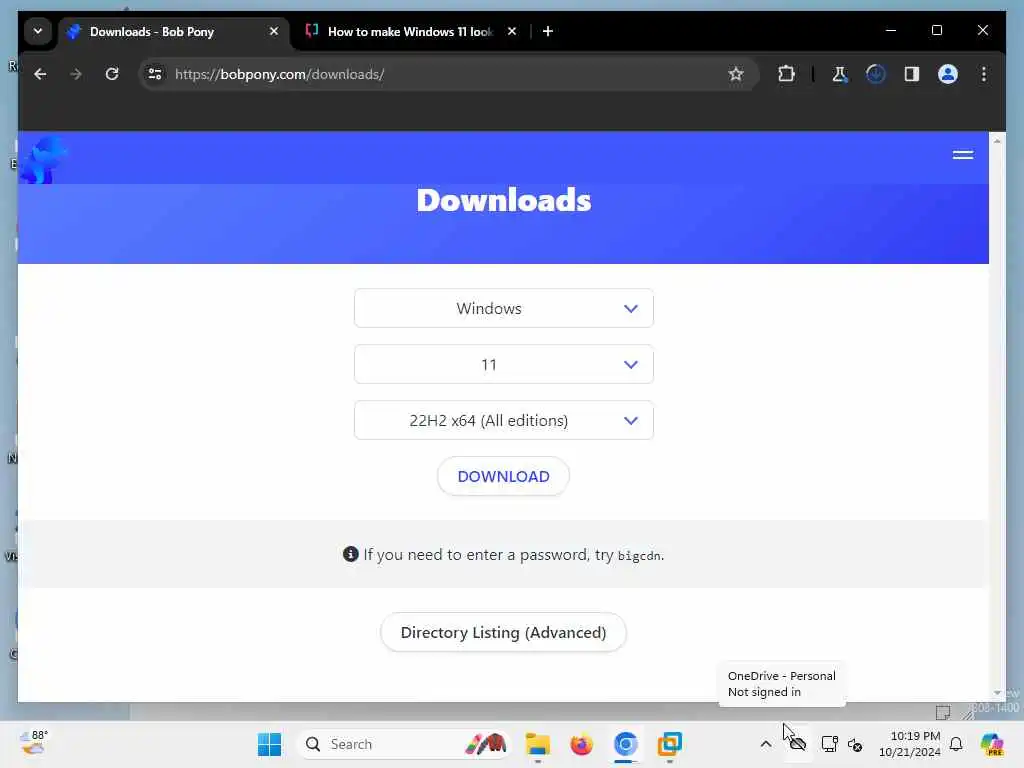1024x768 pixels.
Task: Switch to the Downloads - Bob Pony tab
Action: tap(173, 31)
